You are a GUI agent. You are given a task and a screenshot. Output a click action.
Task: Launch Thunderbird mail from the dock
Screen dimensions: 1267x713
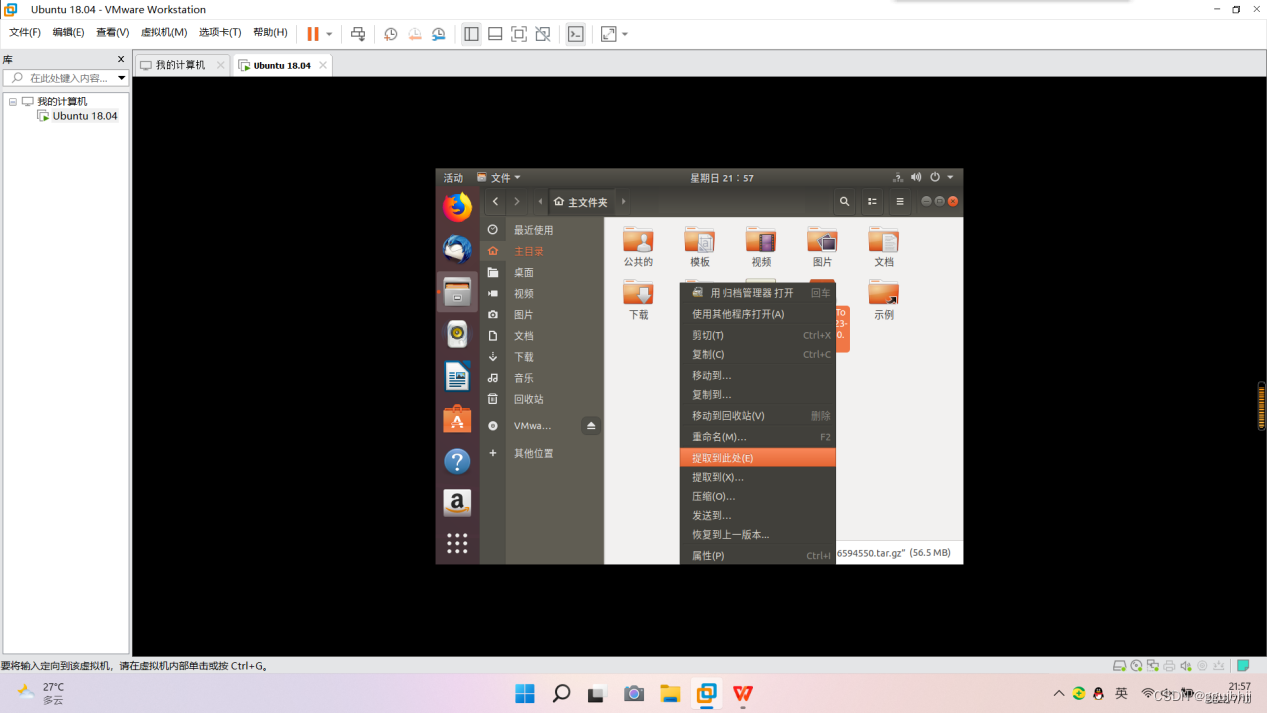coord(457,249)
